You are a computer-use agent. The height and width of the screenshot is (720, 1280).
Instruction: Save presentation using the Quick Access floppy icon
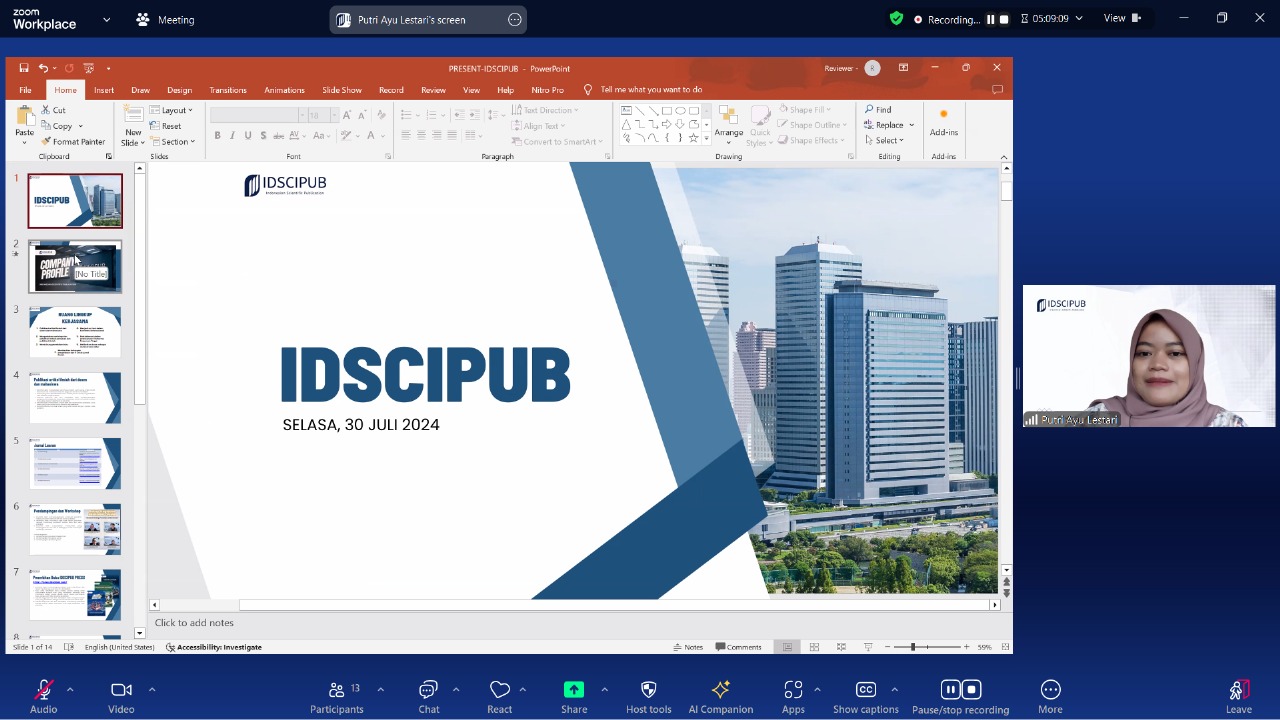[x=24, y=68]
